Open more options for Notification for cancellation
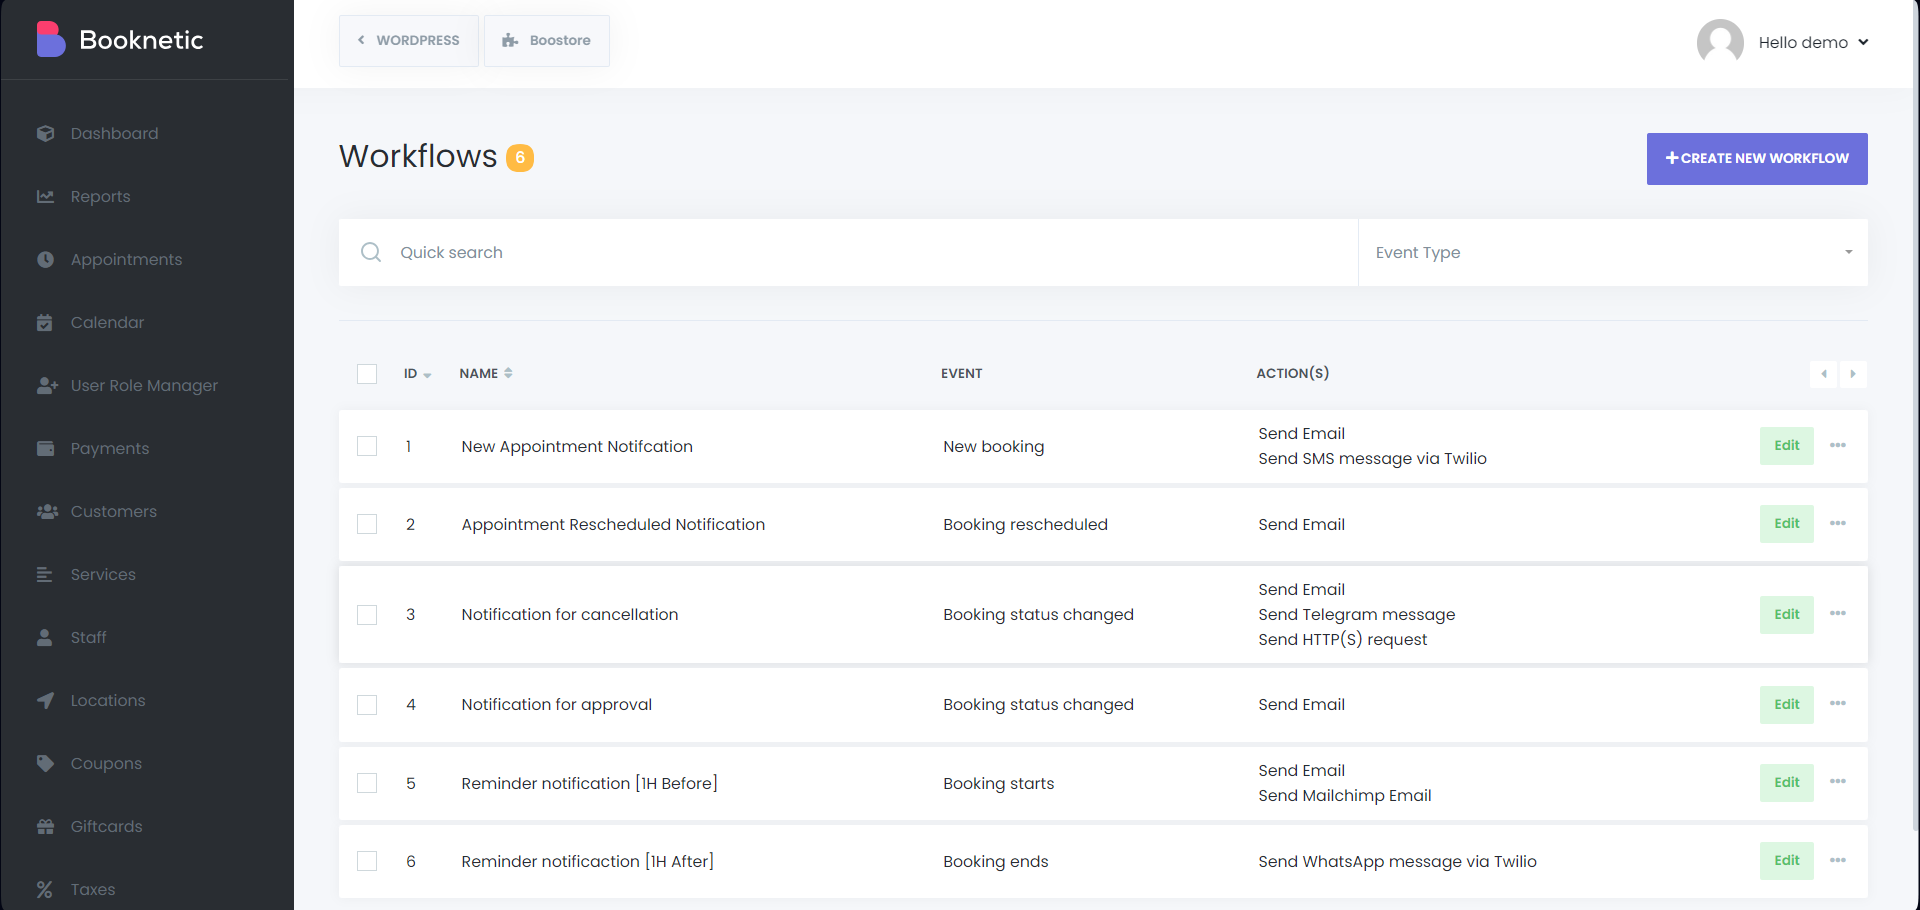The width and height of the screenshot is (1920, 910). click(x=1838, y=613)
